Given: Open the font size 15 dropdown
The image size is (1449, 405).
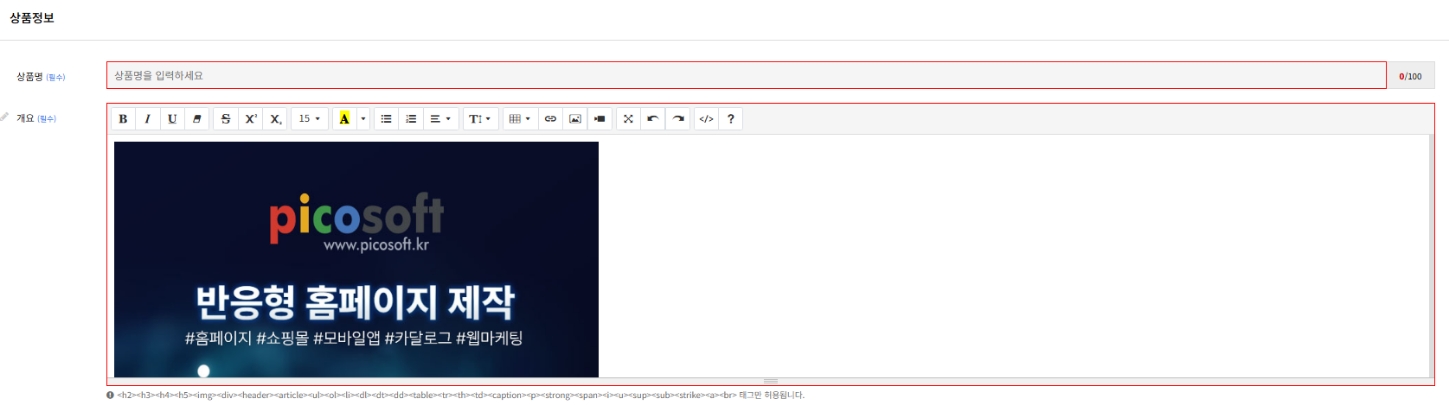Looking at the screenshot, I should point(310,119).
